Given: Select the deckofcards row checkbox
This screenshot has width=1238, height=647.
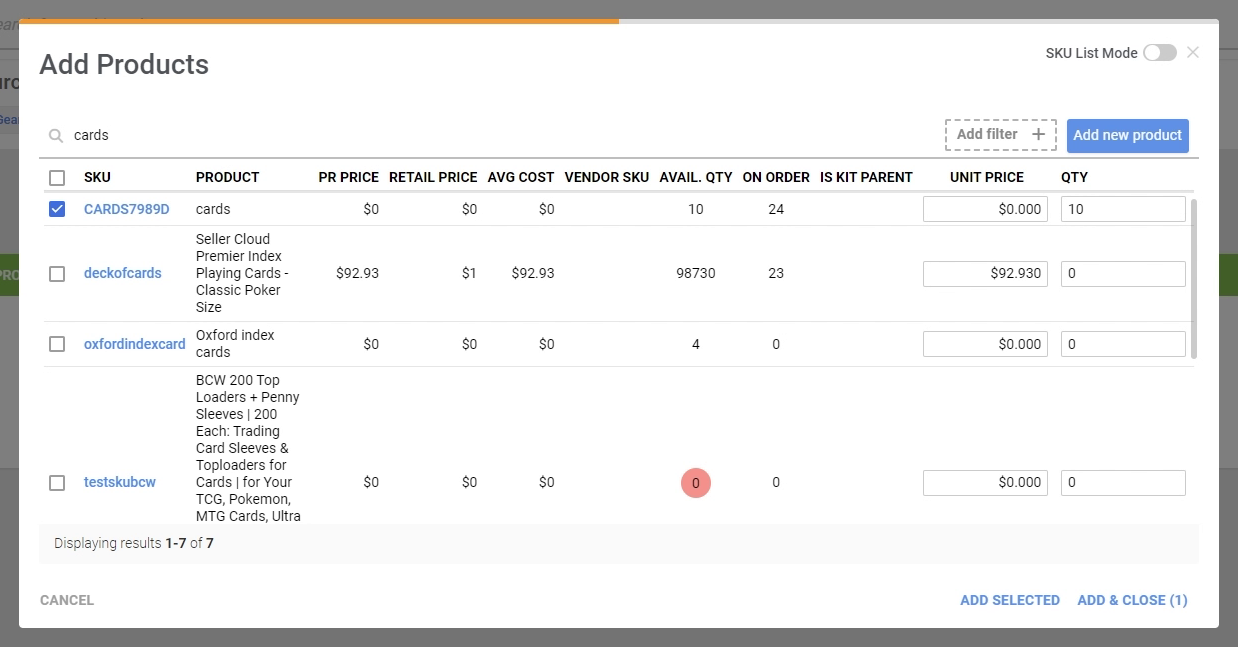Looking at the screenshot, I should tap(57, 273).
